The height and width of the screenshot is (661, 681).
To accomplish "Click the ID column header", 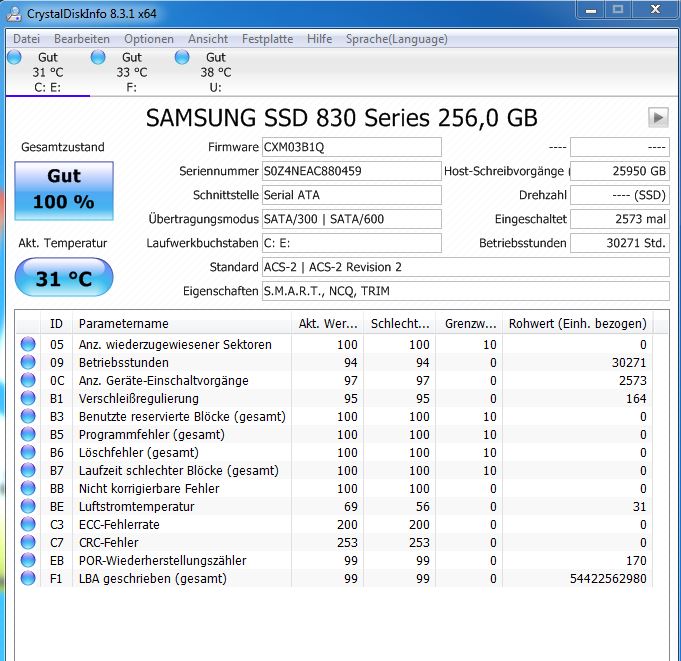I will (56, 324).
